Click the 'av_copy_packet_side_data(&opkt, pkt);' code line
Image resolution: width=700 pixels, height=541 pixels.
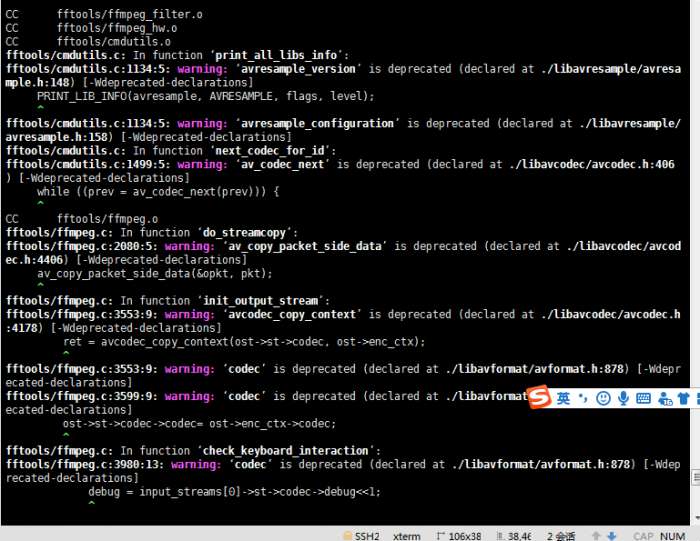coord(154,273)
